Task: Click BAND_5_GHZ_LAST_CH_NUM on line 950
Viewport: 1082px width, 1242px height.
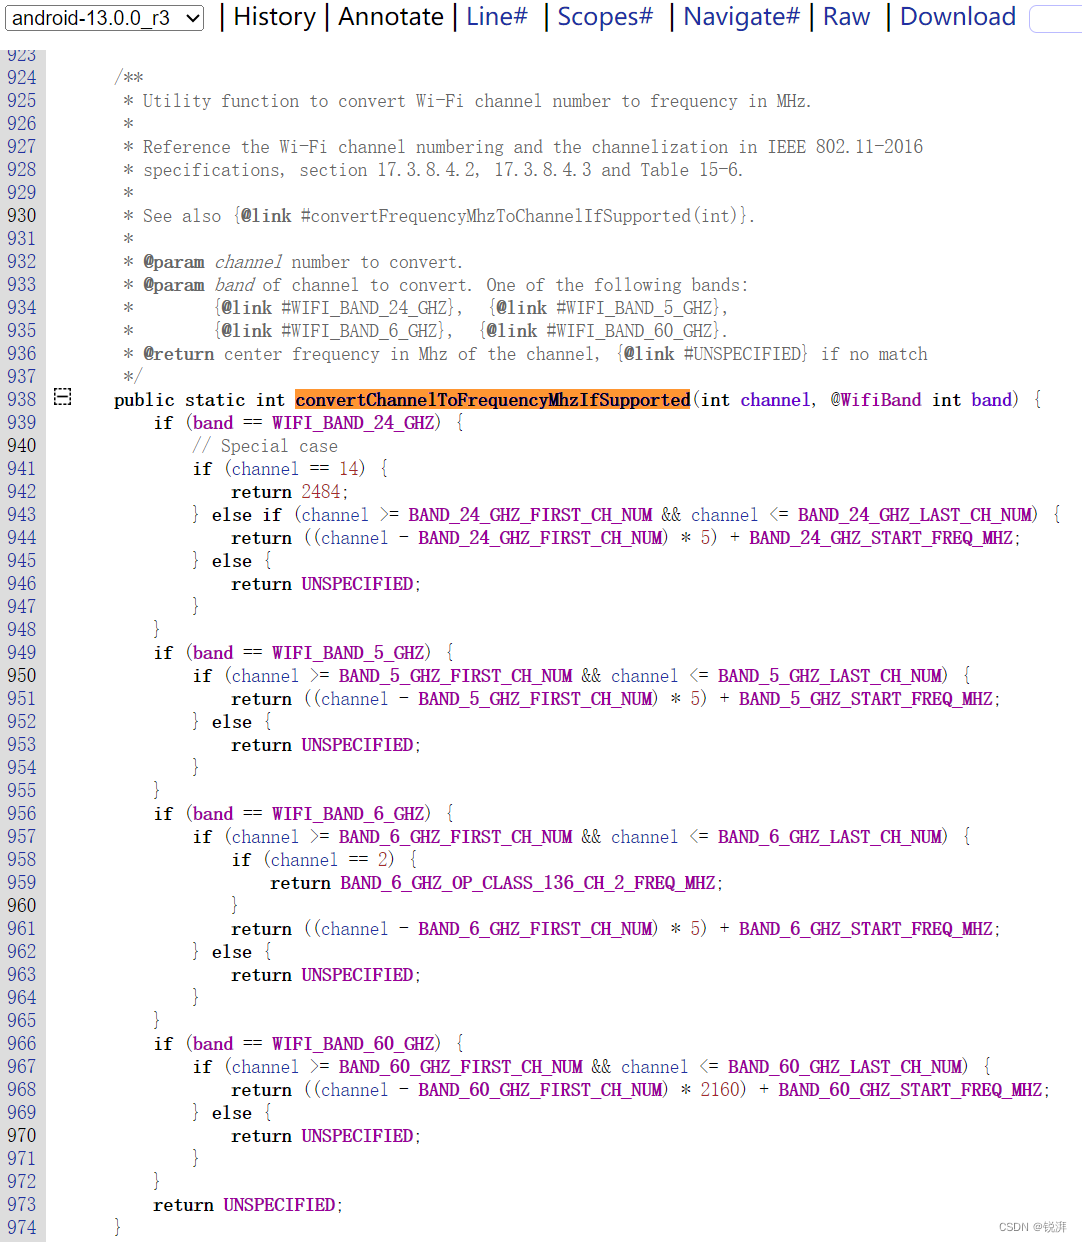Action: pos(830,676)
